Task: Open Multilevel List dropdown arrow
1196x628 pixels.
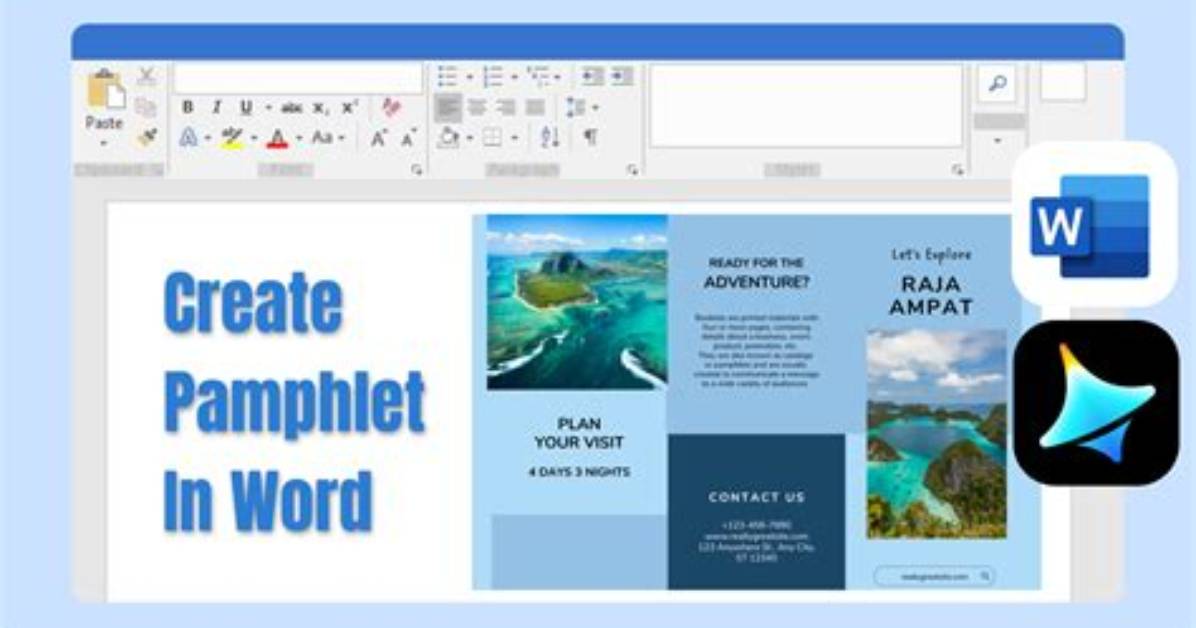Action: pyautogui.click(x=558, y=77)
